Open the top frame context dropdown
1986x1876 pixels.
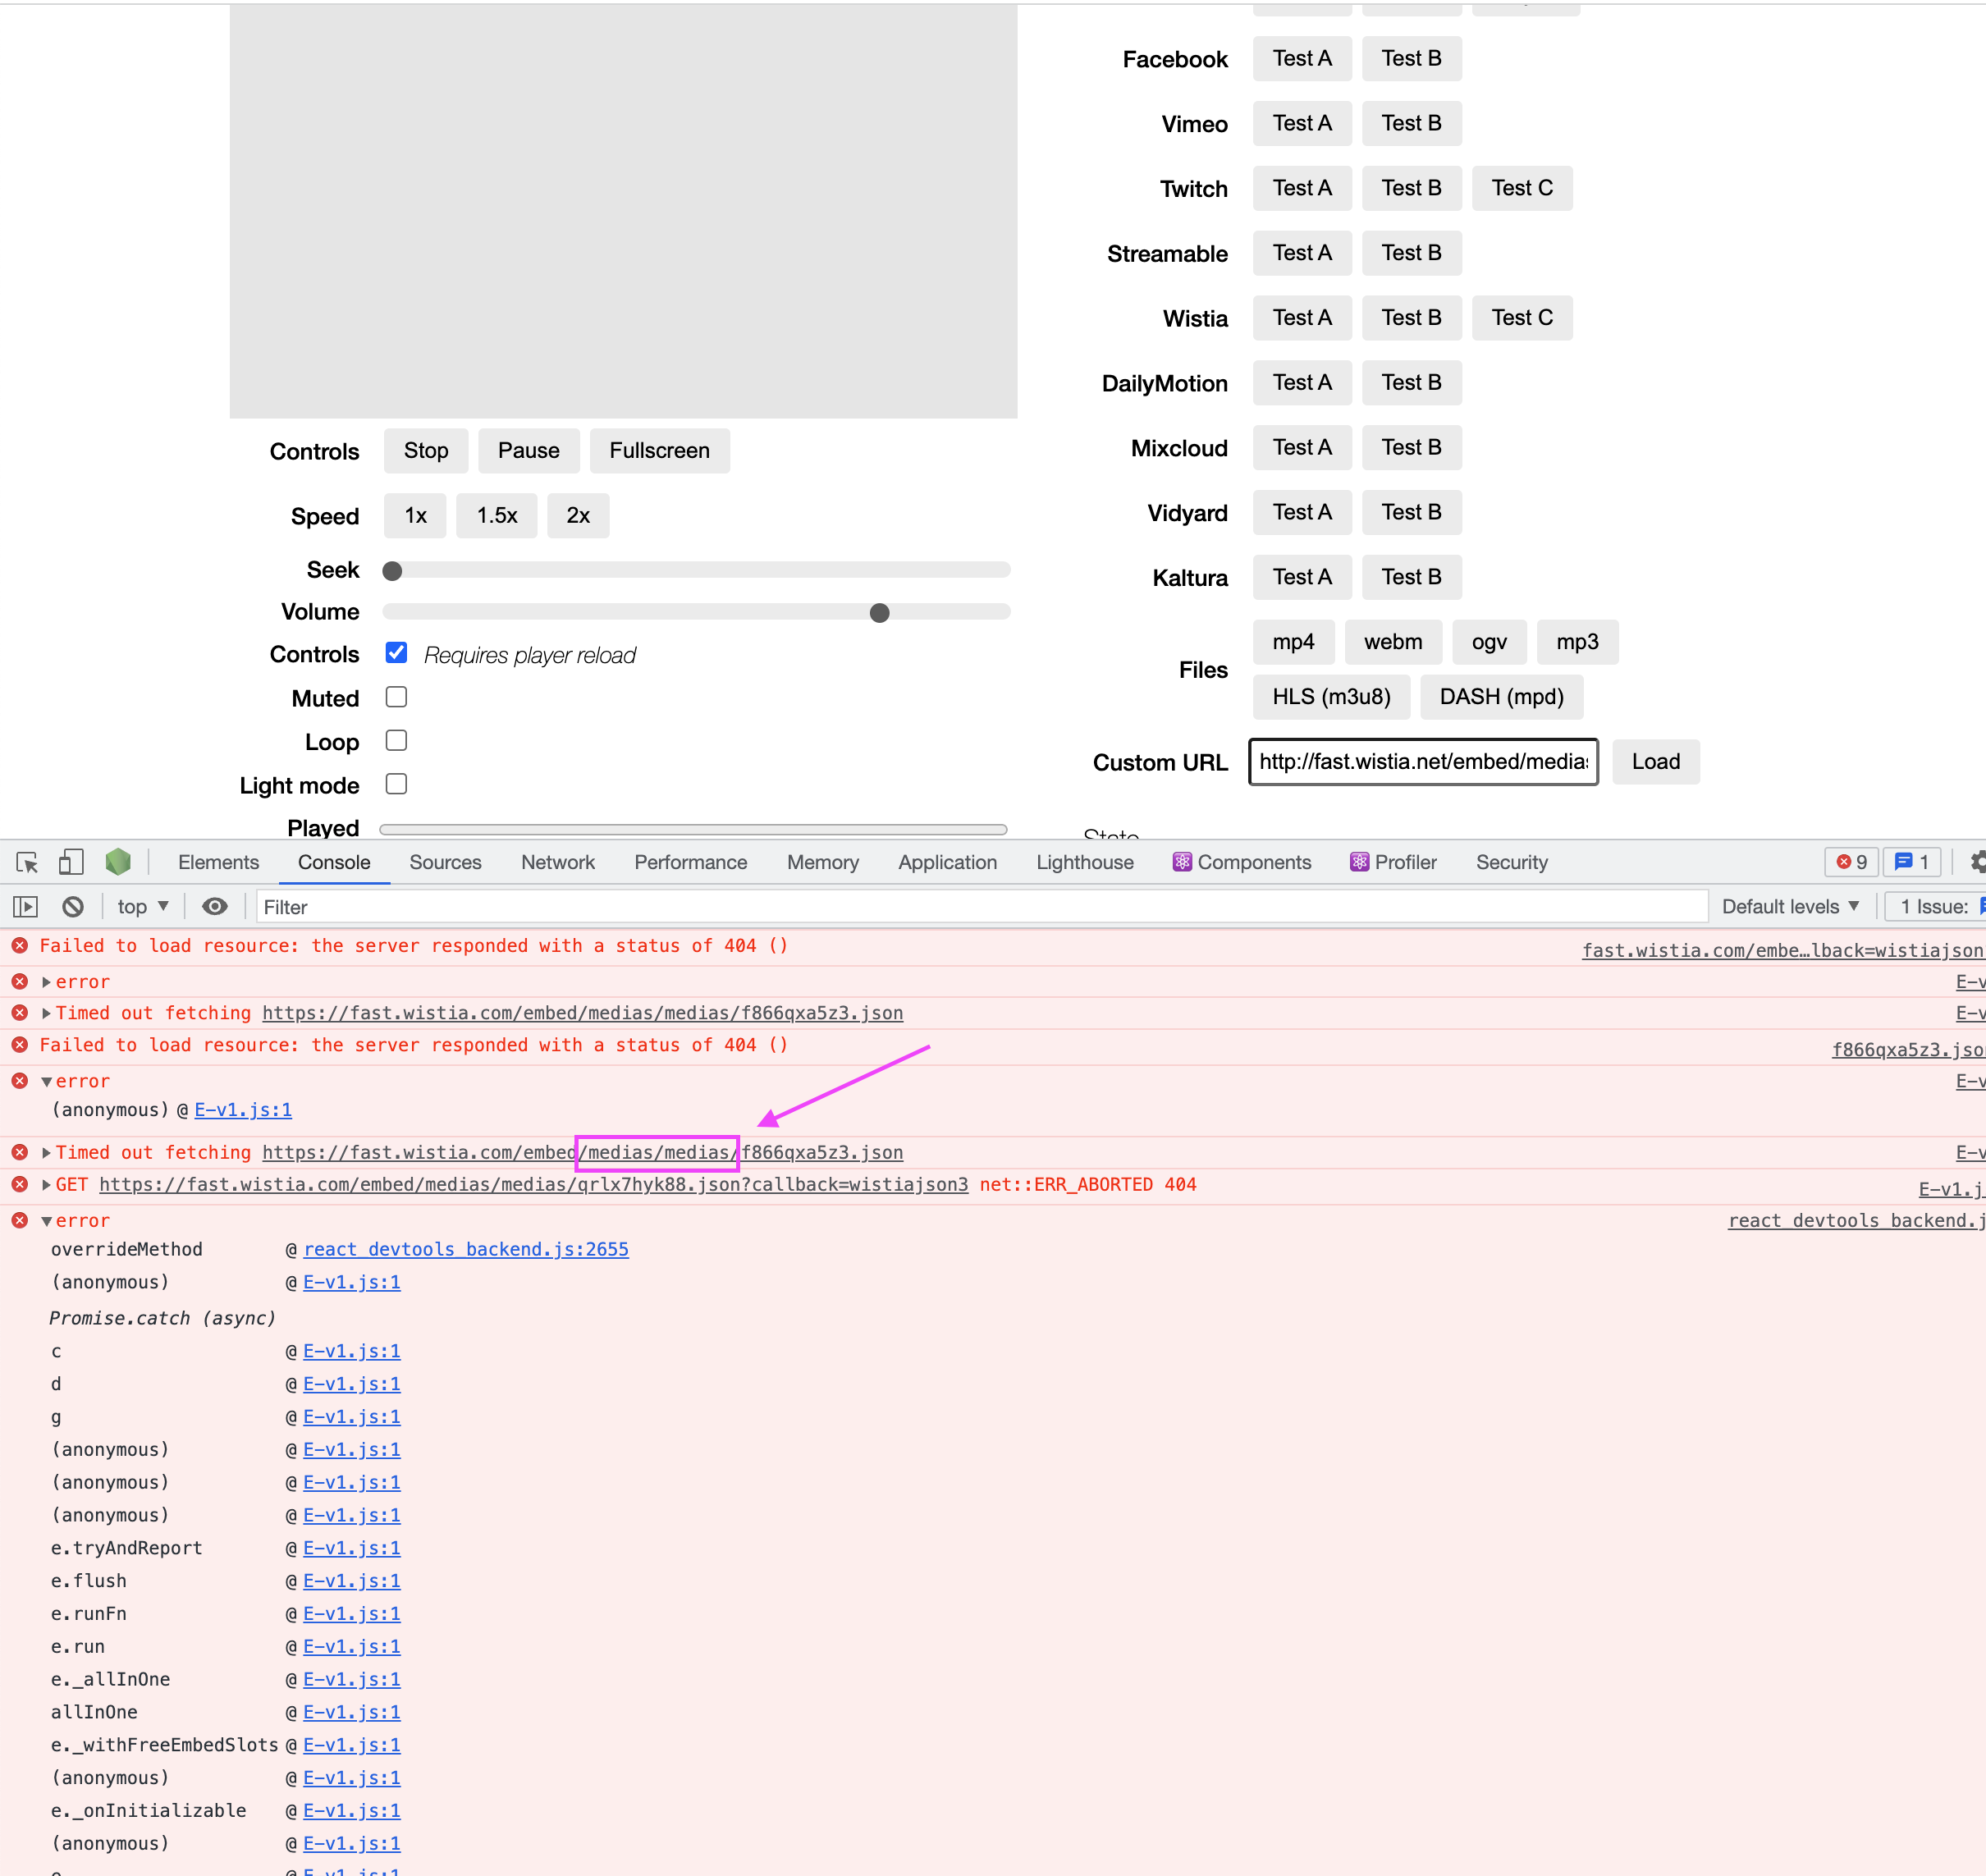coord(142,906)
